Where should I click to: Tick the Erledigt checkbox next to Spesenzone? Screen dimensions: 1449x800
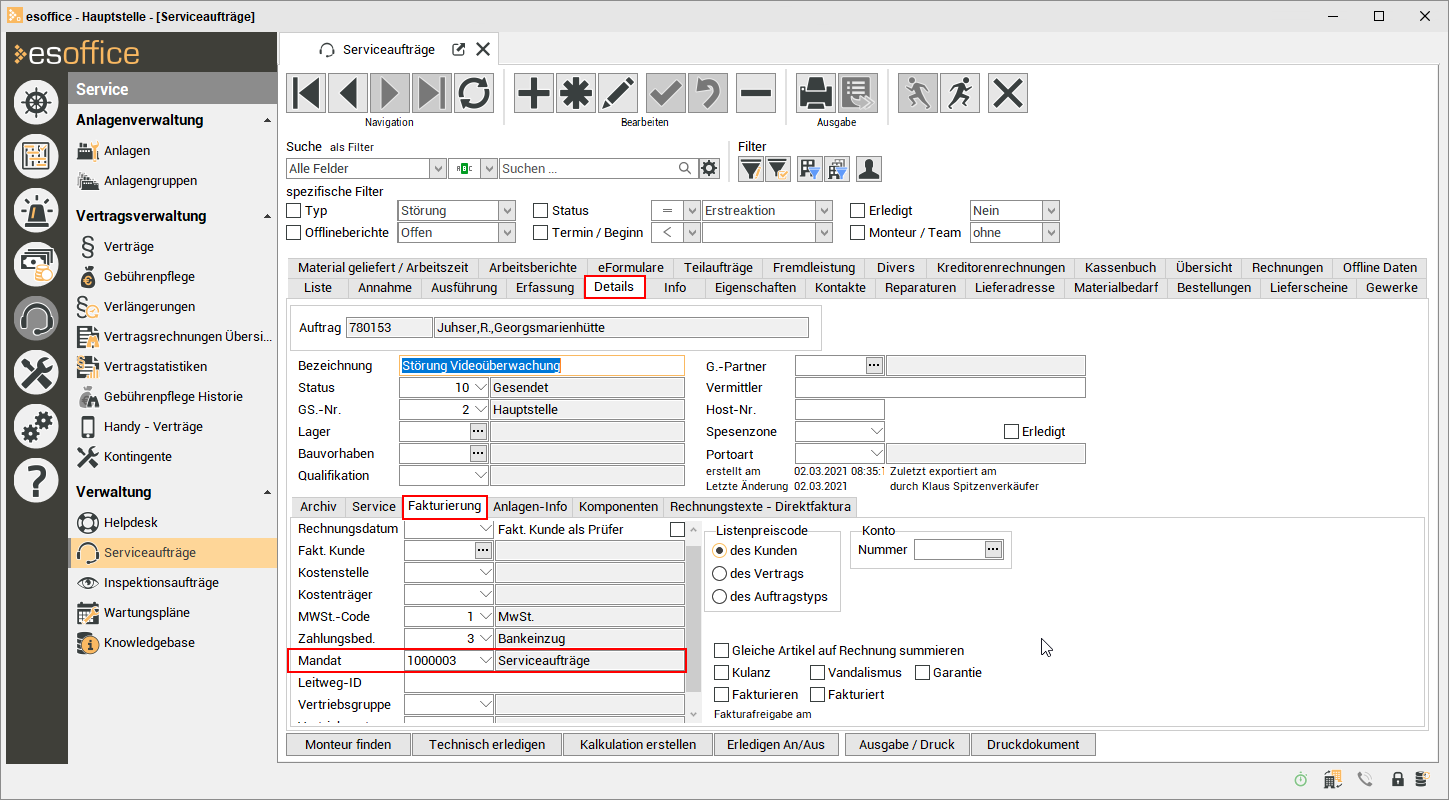(x=1011, y=432)
